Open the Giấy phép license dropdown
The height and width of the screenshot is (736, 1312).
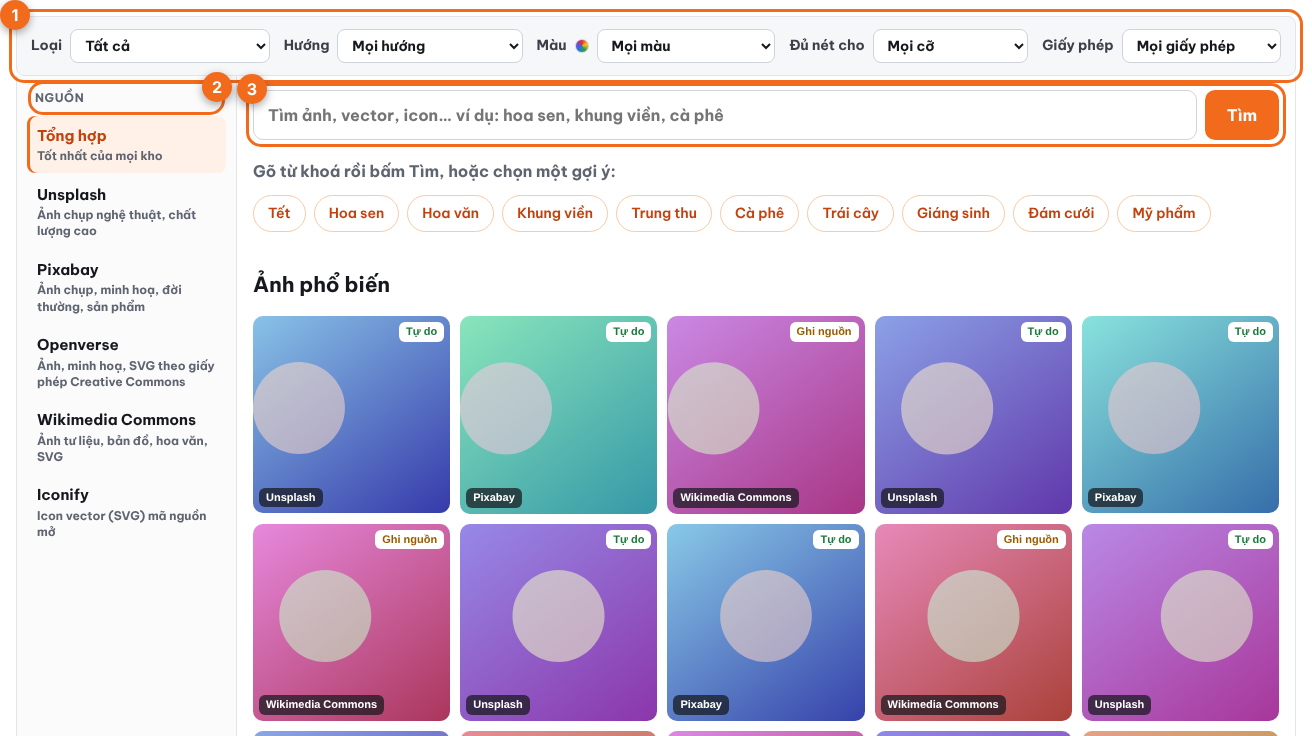click(x=1201, y=46)
